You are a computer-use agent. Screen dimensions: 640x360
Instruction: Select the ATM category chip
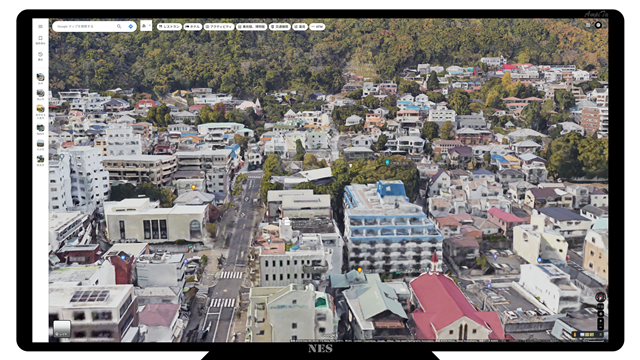[x=317, y=27]
